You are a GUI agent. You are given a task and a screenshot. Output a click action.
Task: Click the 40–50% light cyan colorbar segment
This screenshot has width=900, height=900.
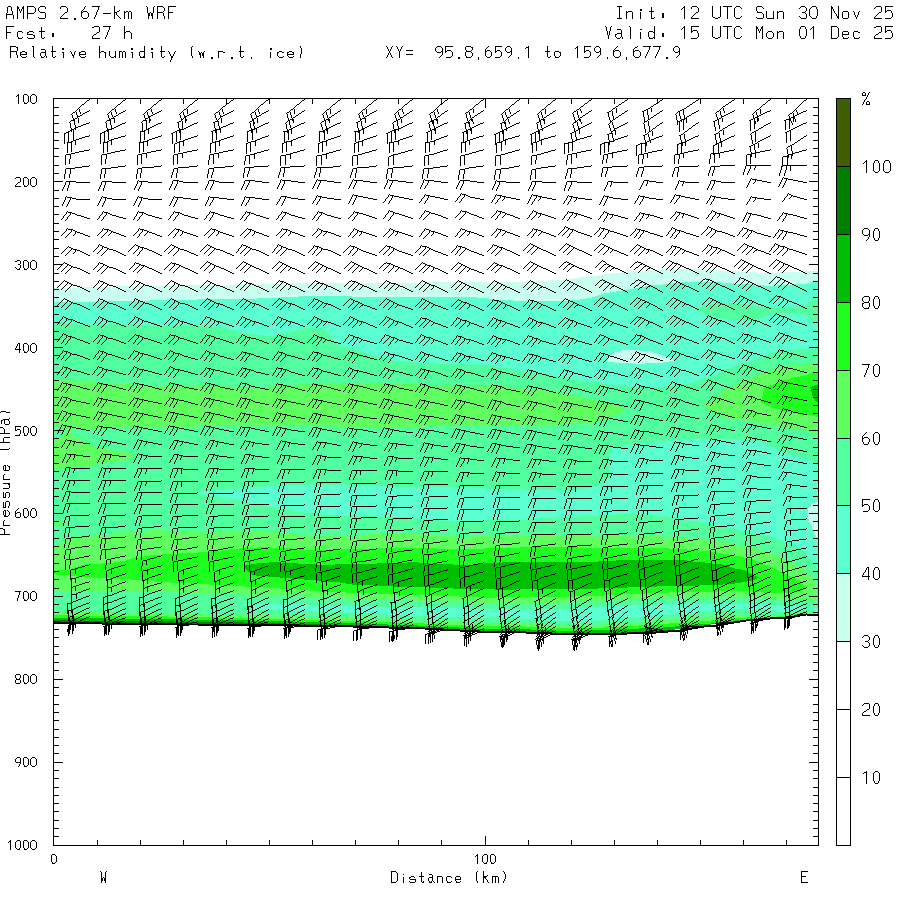pos(843,540)
